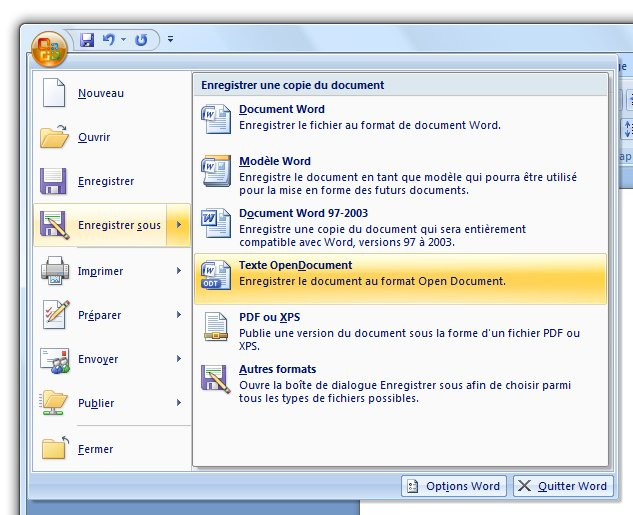The height and width of the screenshot is (515, 633).
Task: Click the Préparer document icon
Action: coord(54,315)
